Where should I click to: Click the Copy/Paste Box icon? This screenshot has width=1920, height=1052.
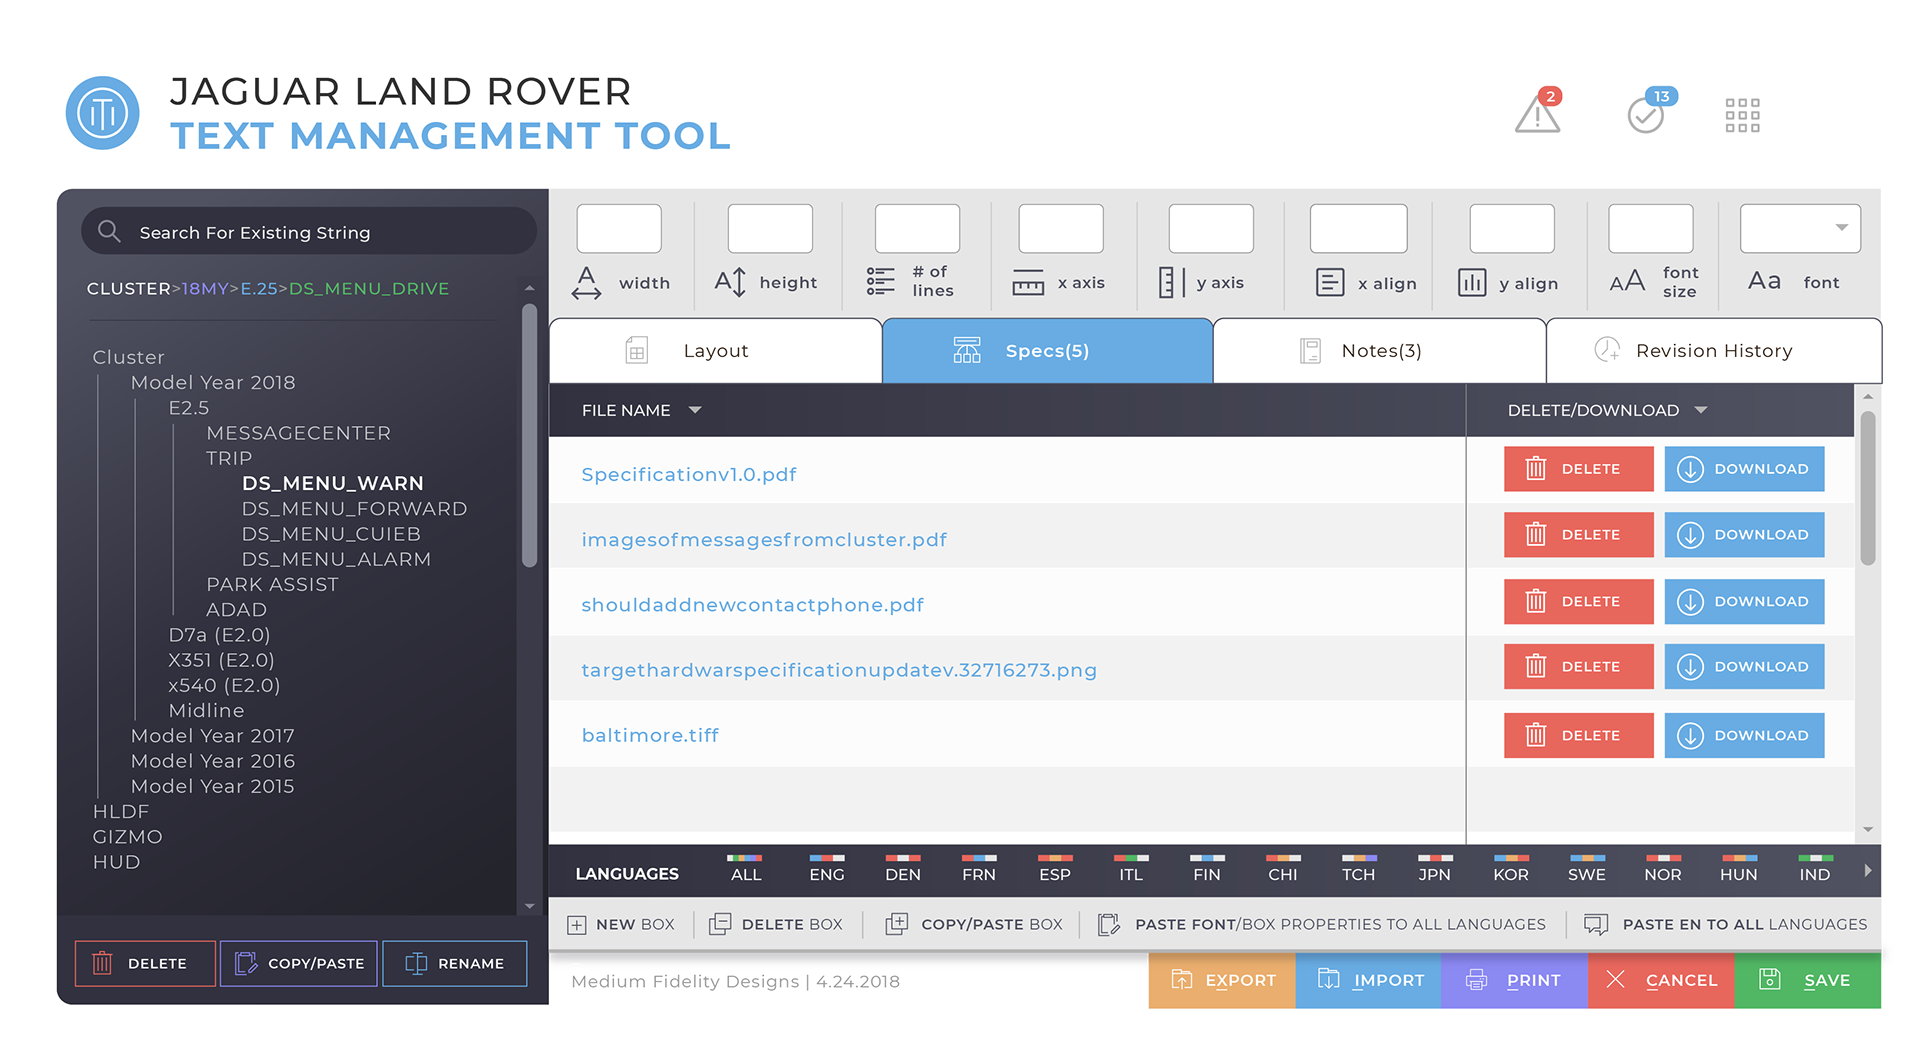pos(897,924)
